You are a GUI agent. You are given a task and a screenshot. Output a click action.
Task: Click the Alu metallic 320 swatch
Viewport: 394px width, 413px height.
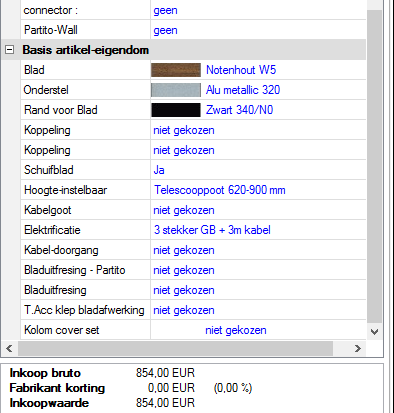(176, 90)
